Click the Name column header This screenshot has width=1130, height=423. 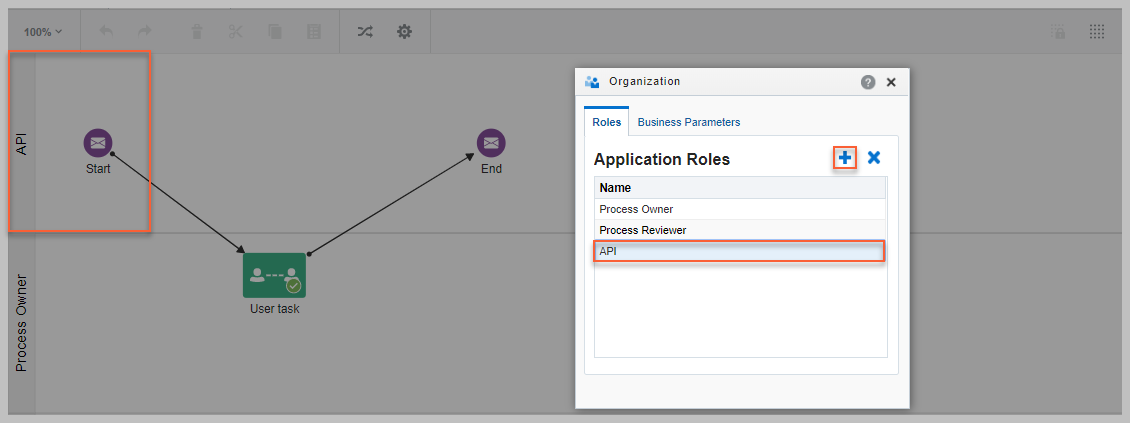click(x=740, y=187)
